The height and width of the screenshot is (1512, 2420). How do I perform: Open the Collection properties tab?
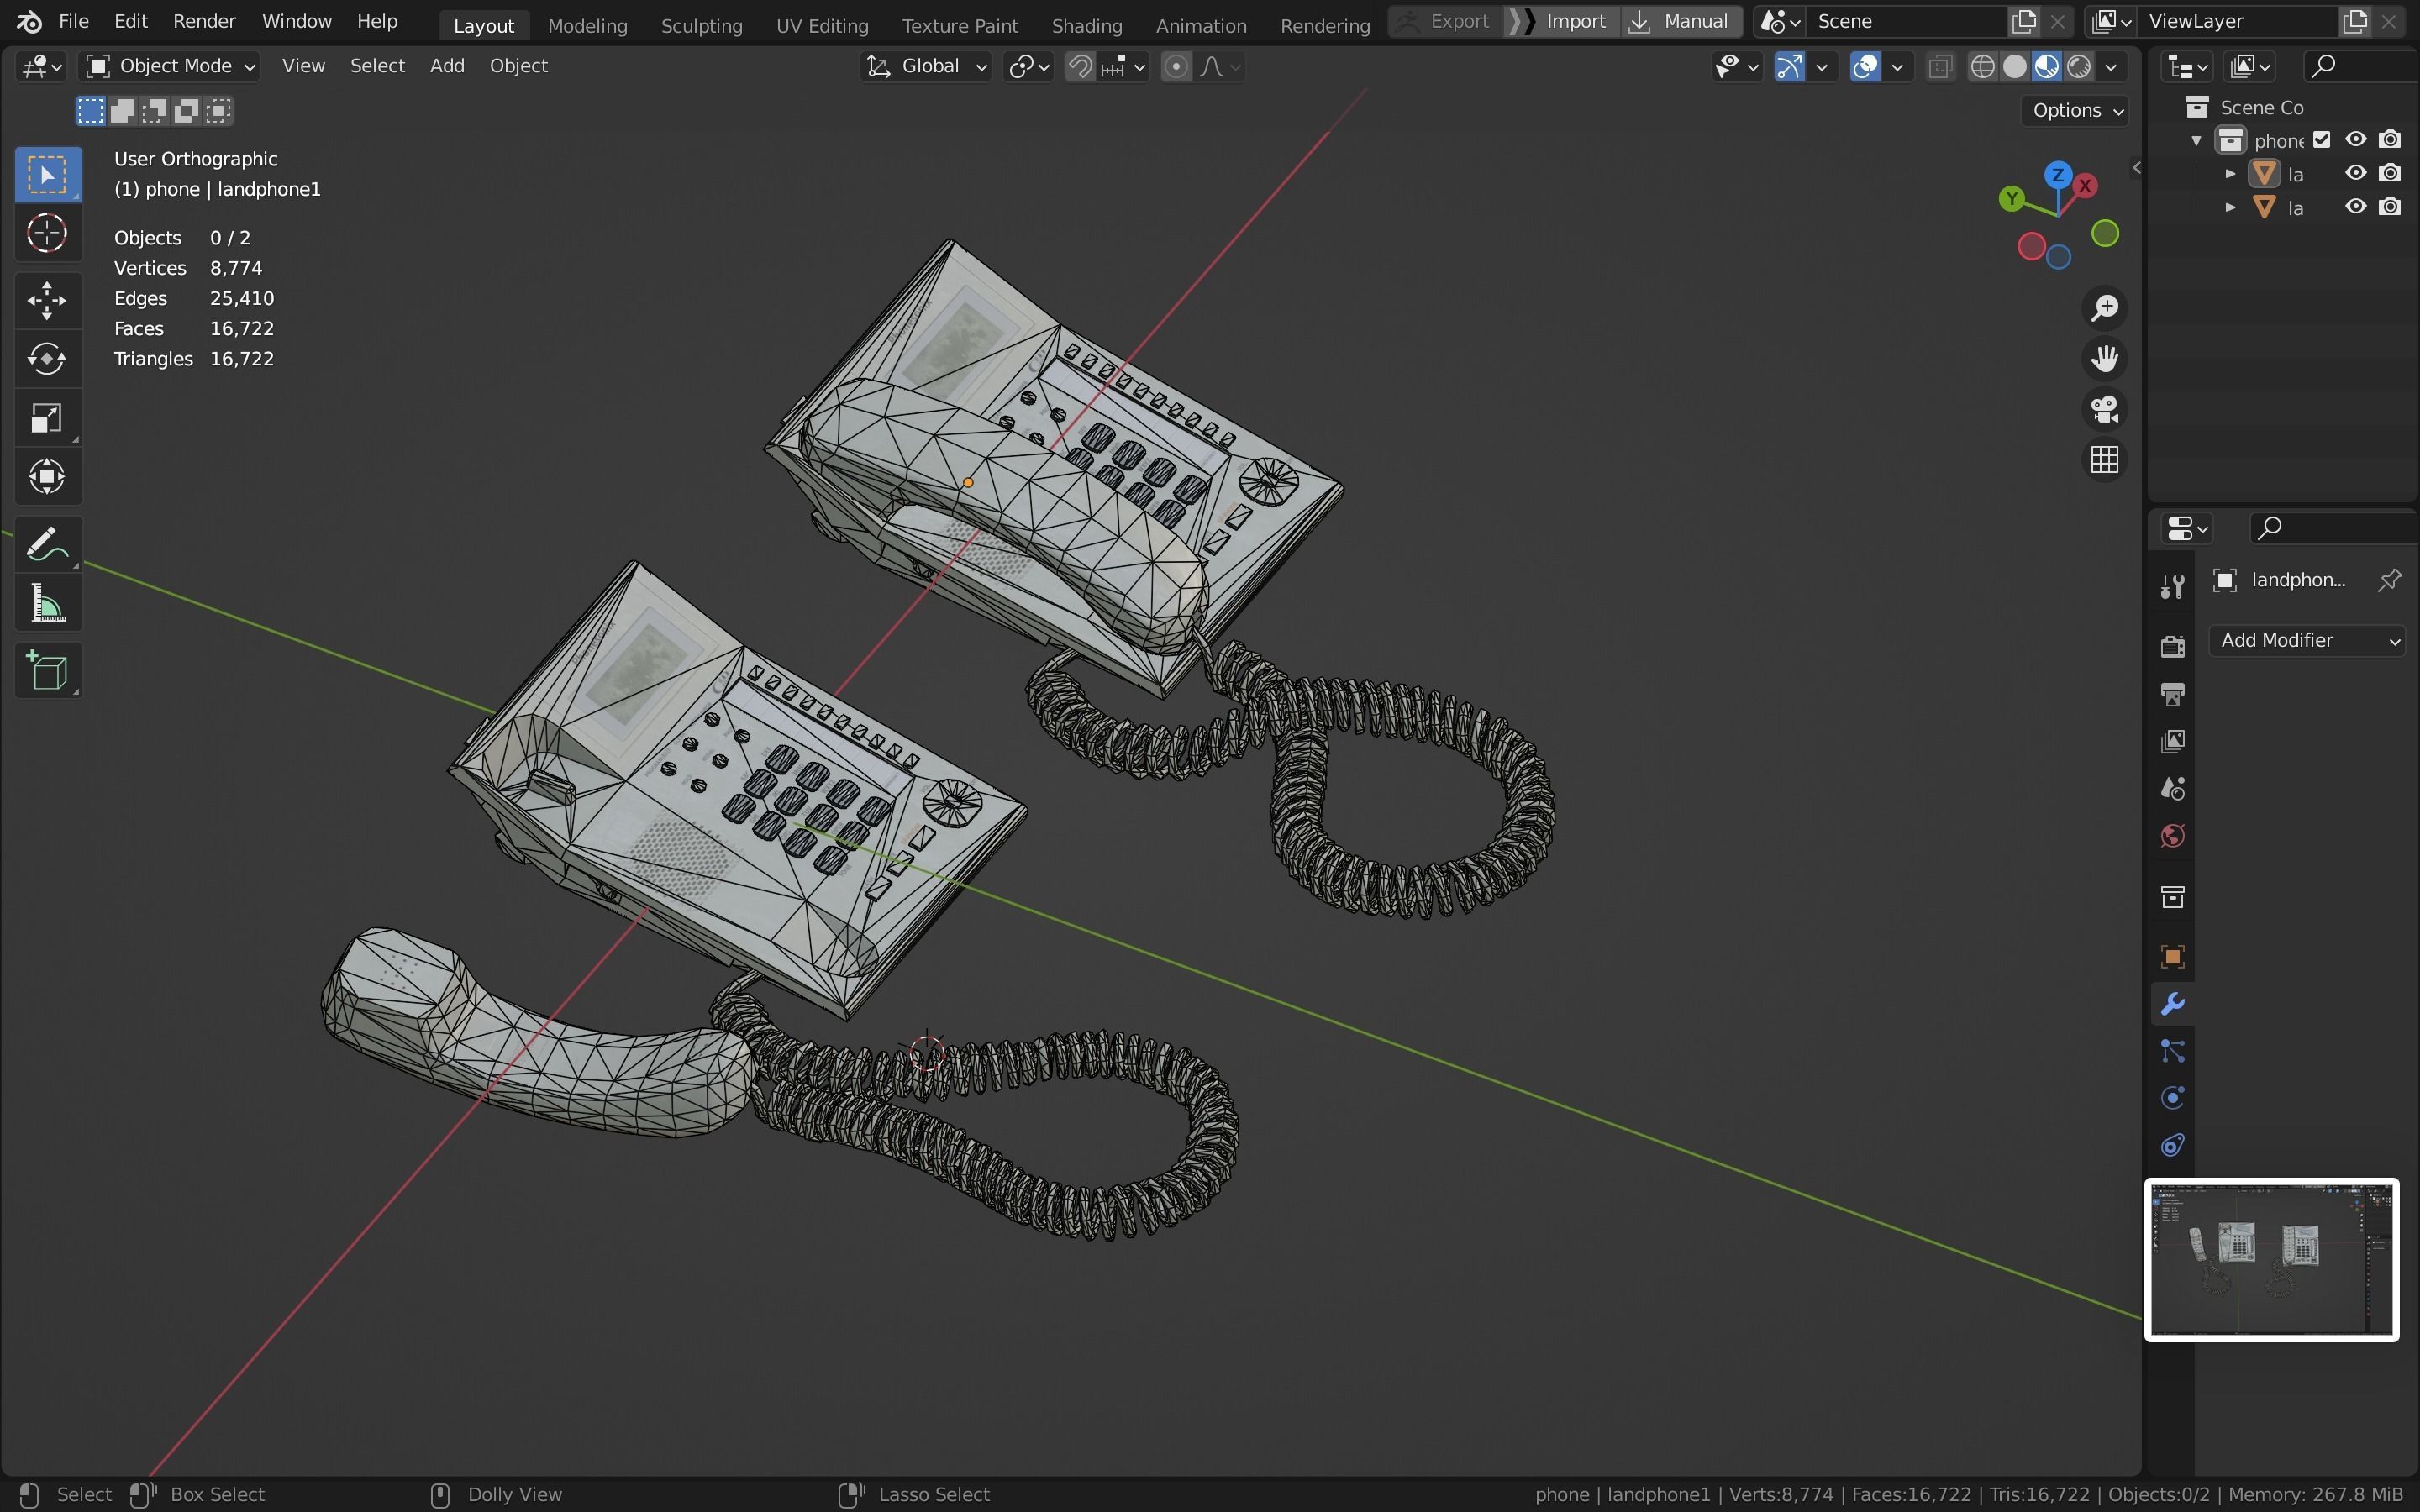[x=2172, y=897]
